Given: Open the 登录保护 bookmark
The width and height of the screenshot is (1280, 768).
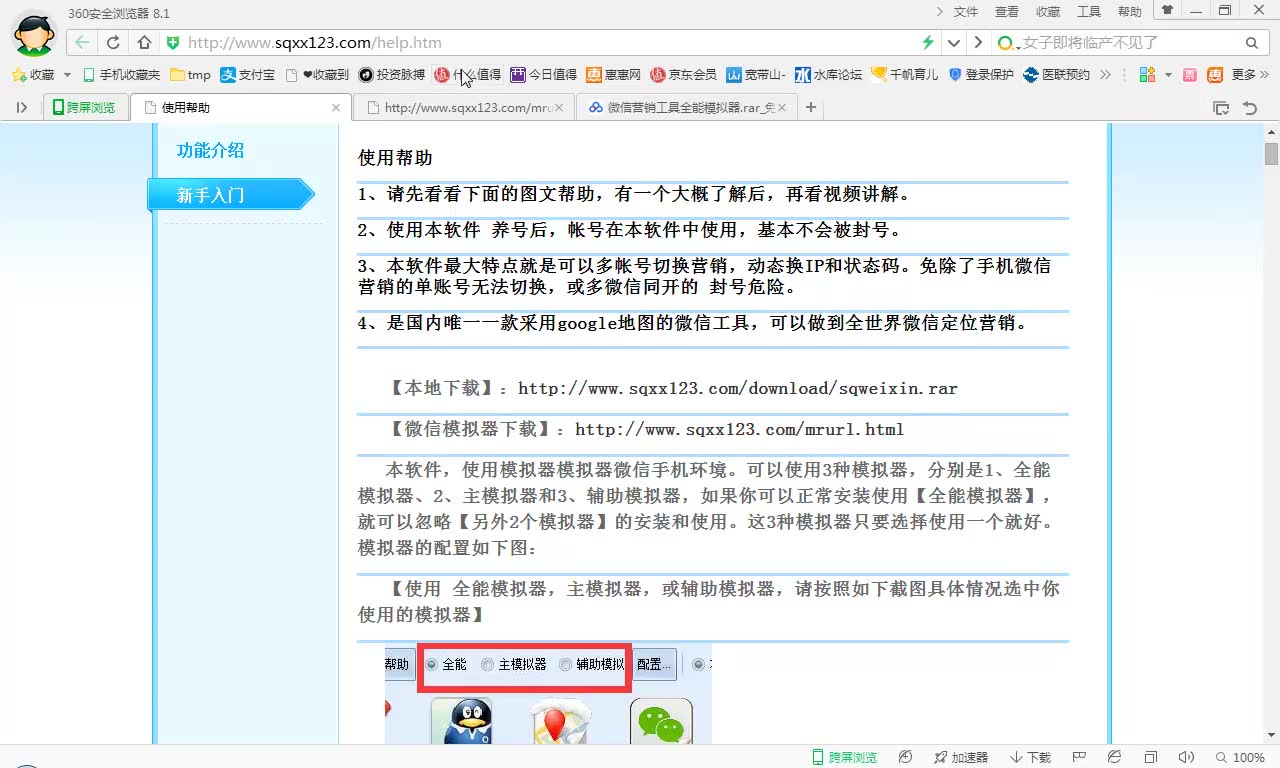Looking at the screenshot, I should [981, 75].
